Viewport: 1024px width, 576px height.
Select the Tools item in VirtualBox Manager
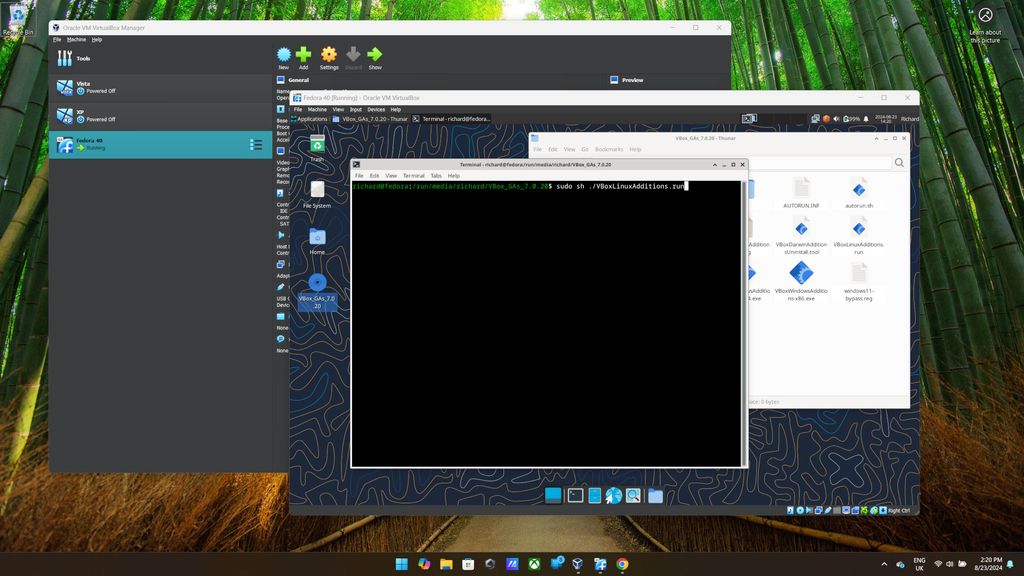[x=161, y=59]
